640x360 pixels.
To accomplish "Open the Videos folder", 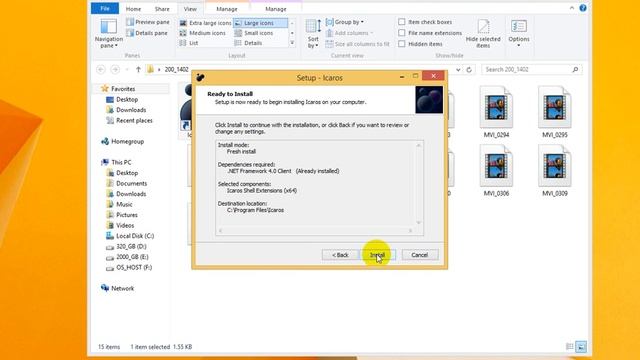I will 125,225.
